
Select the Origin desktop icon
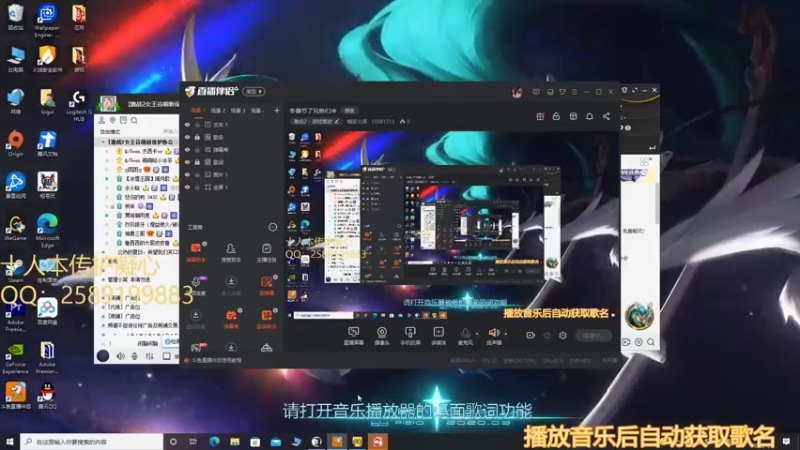click(x=16, y=143)
